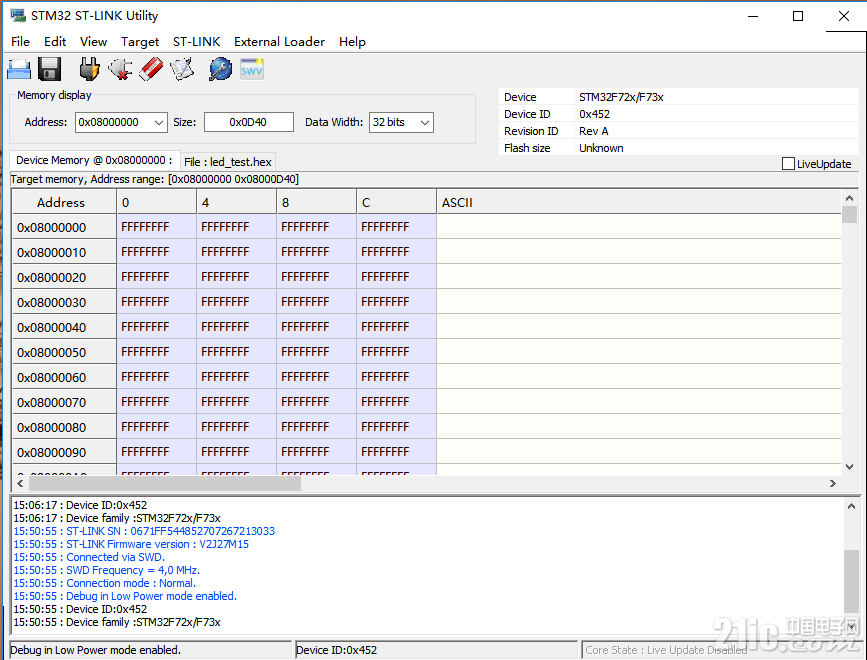Open the ST-LINK menu
The width and height of the screenshot is (867, 660).
196,41
